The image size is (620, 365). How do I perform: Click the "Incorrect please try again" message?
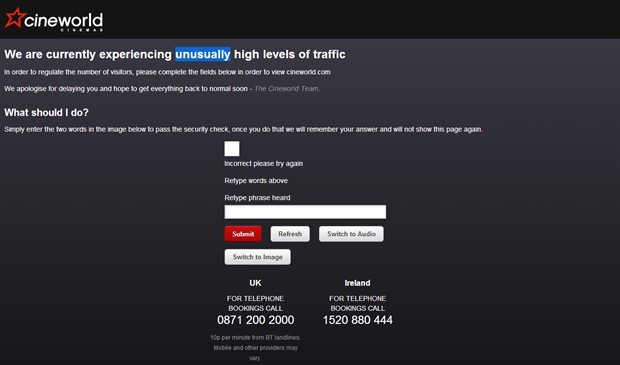[x=264, y=164]
